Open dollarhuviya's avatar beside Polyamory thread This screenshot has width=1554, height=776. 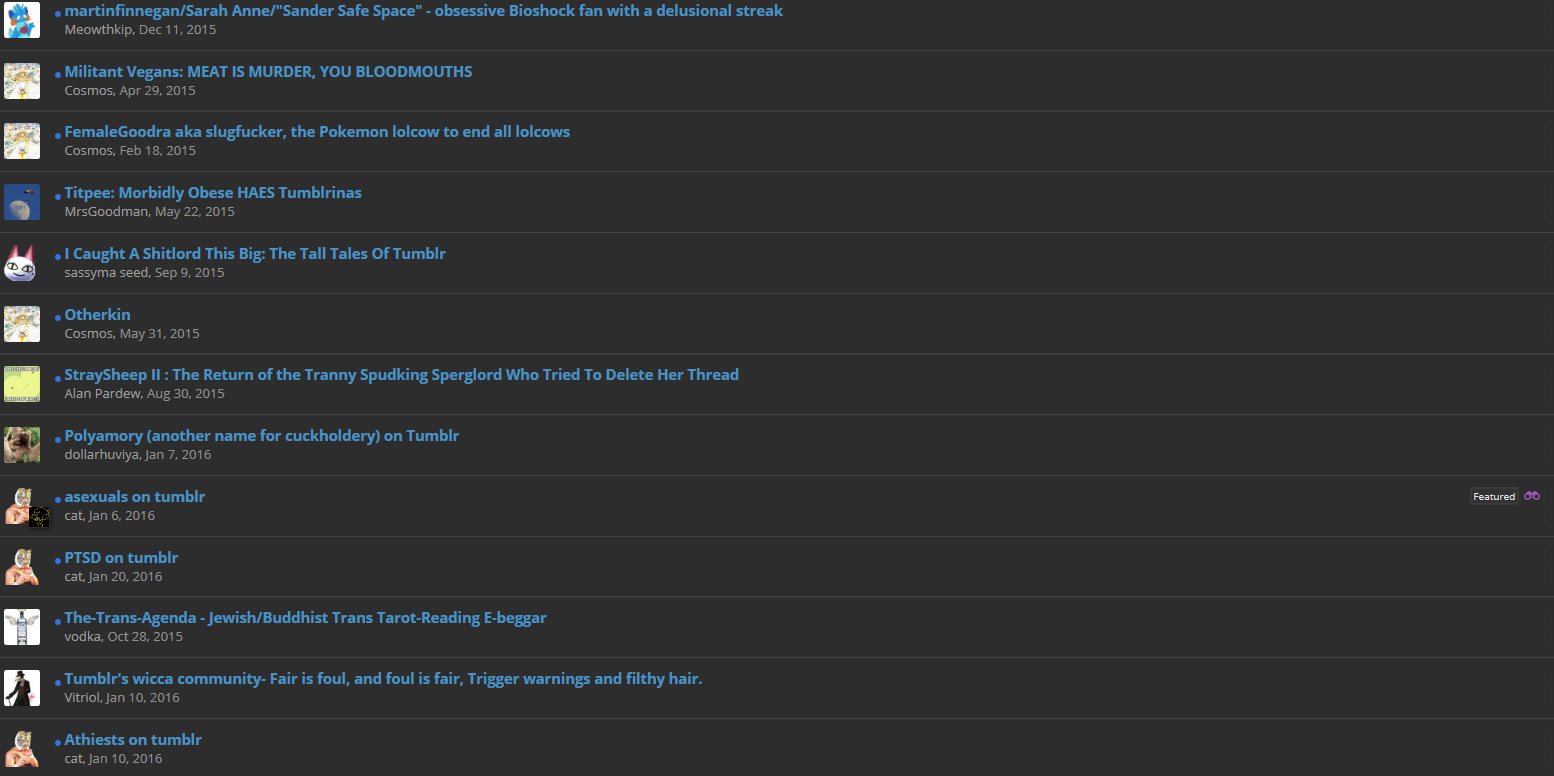22,445
